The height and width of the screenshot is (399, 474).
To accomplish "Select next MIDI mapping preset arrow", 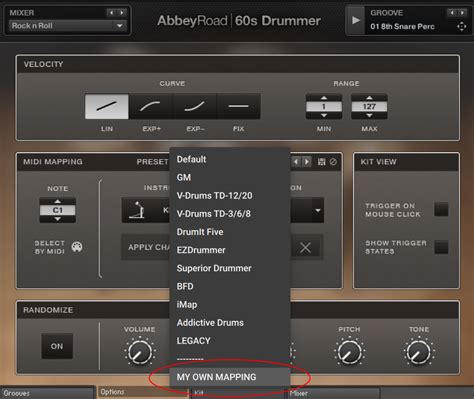I will [x=307, y=162].
